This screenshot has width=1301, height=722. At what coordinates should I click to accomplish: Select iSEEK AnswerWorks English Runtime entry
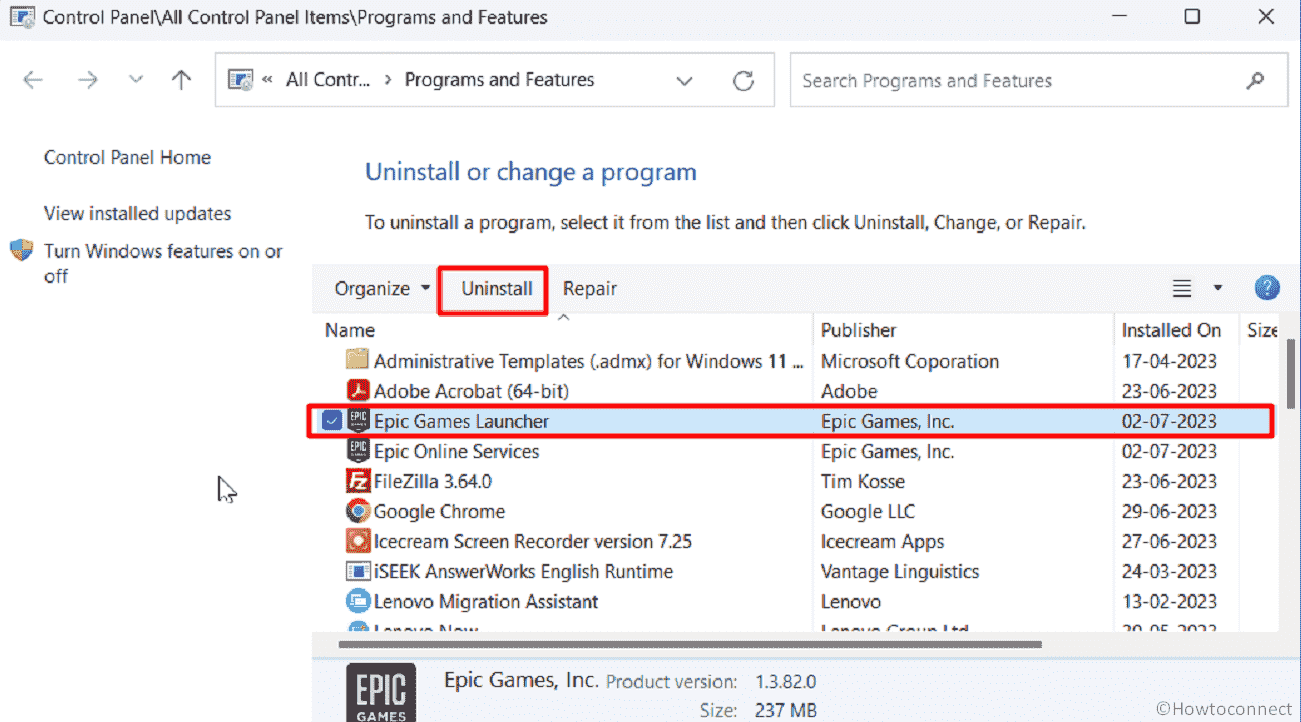(523, 571)
